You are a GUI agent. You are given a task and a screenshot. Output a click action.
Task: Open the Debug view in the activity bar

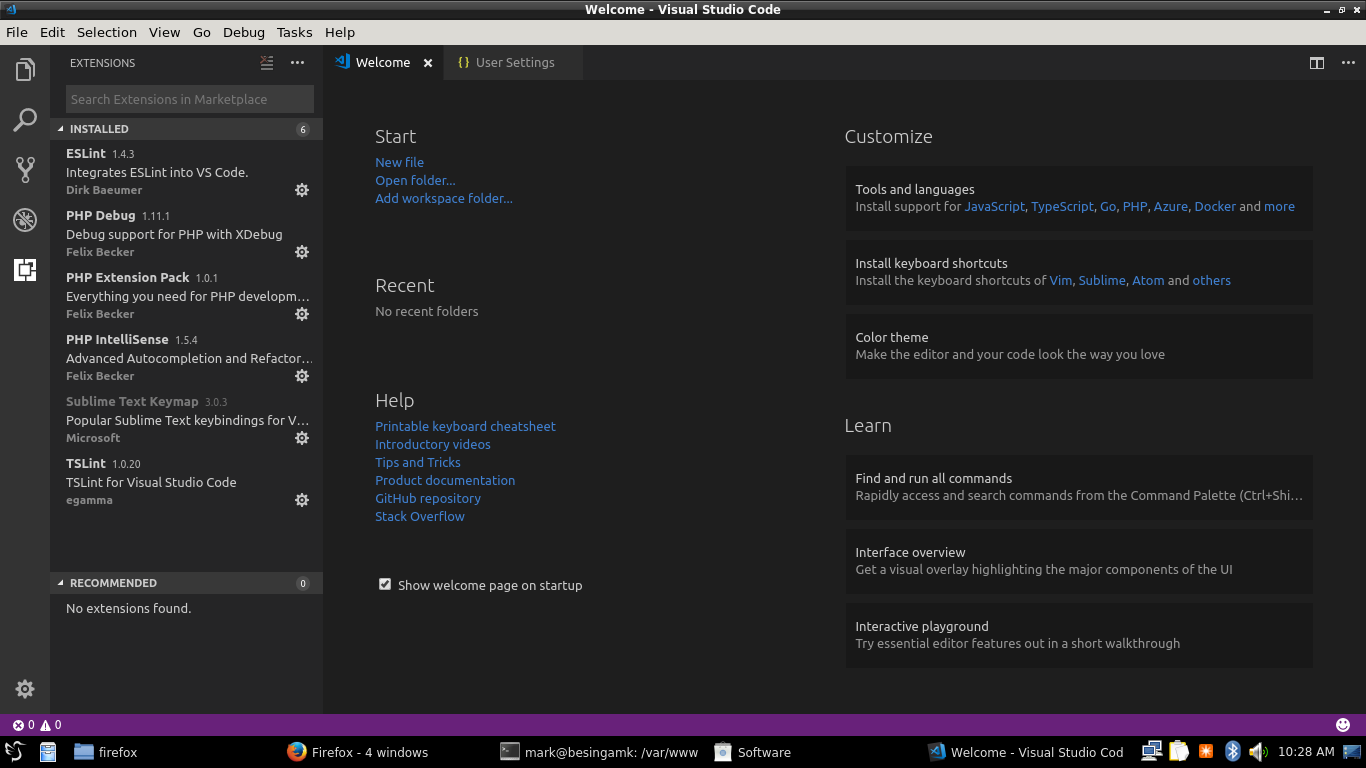click(x=25, y=220)
